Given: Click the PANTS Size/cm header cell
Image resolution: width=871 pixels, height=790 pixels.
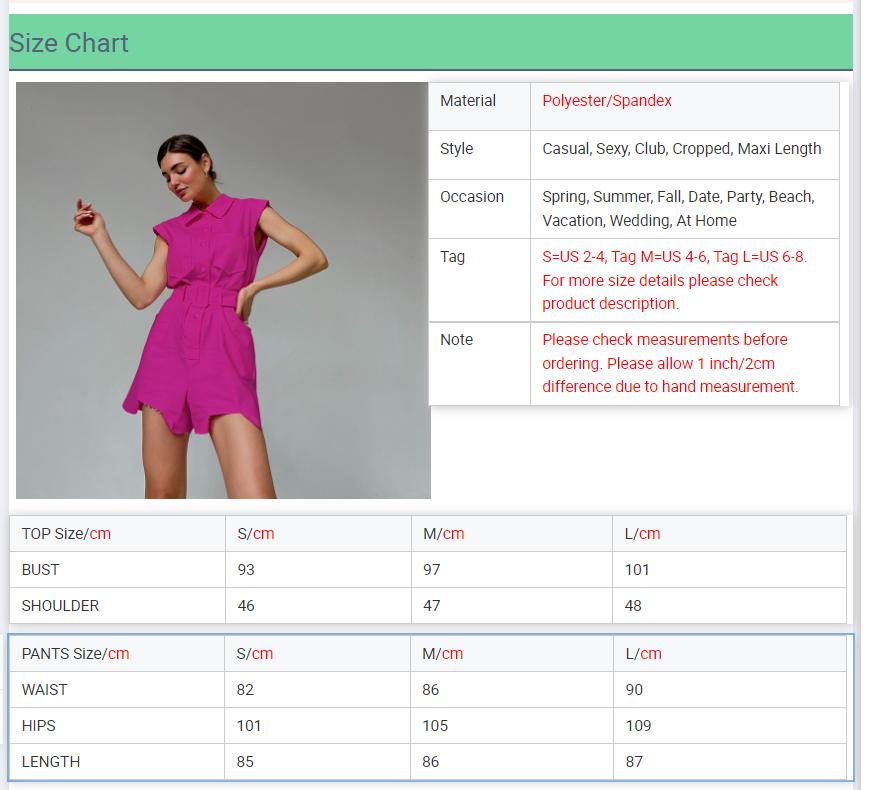Looking at the screenshot, I should tap(75, 654).
